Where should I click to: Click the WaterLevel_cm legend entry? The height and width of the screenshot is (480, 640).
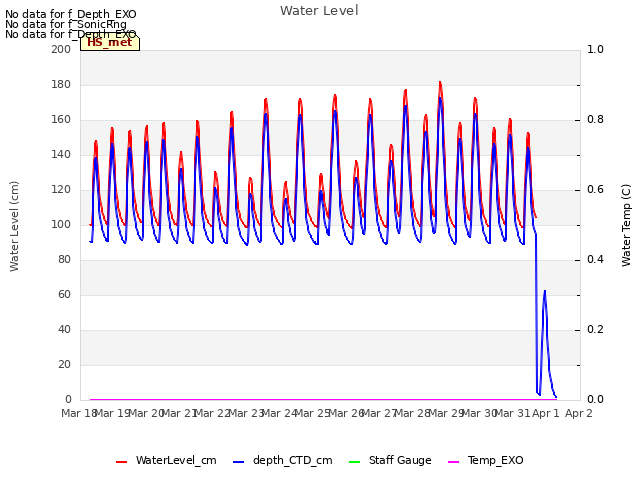(166, 460)
